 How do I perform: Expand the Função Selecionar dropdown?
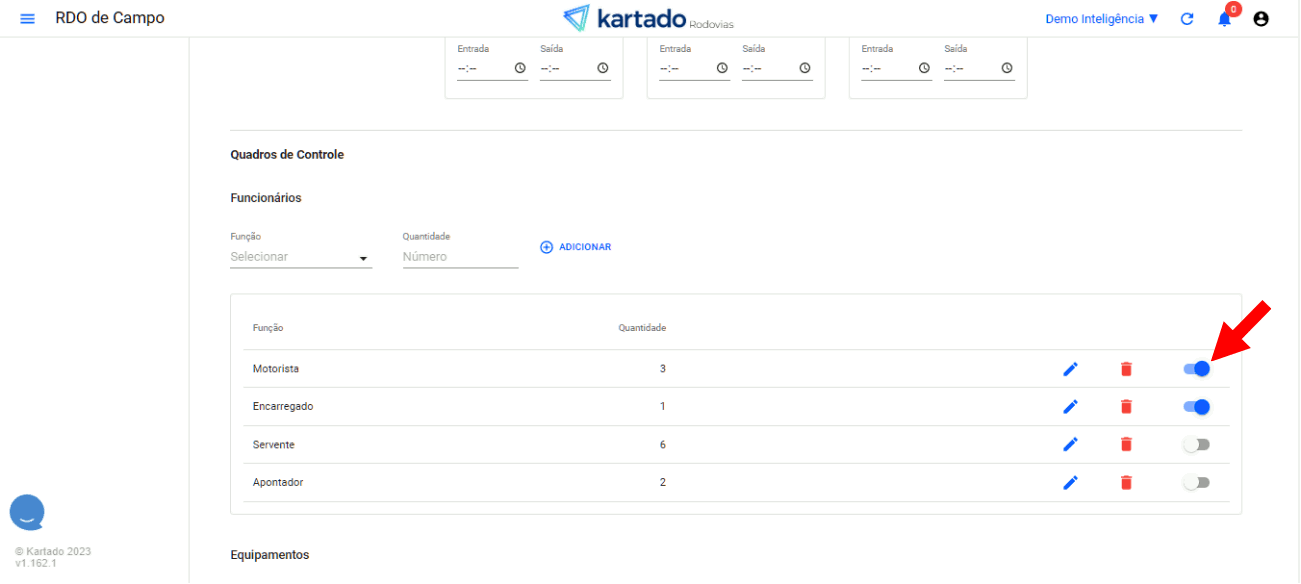(x=300, y=258)
